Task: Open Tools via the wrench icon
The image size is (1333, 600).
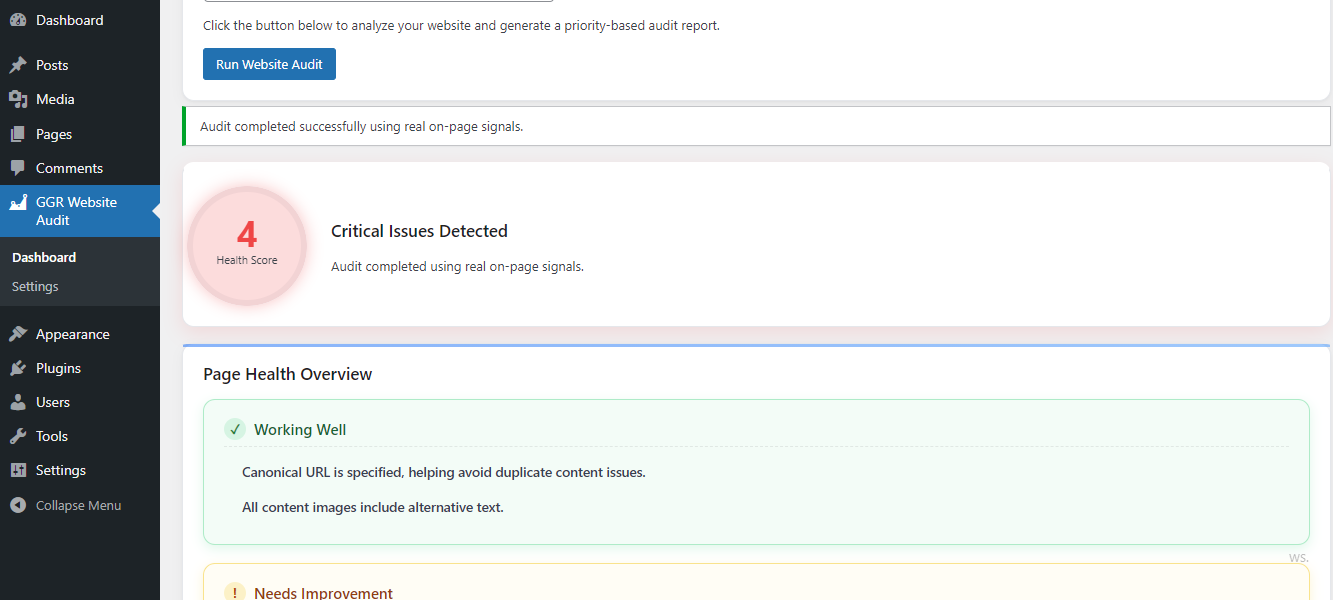Action: (x=18, y=435)
